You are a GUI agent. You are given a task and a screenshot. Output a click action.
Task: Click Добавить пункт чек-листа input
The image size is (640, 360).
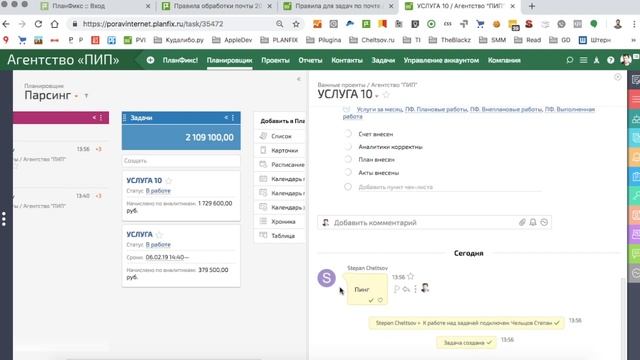pos(449,187)
